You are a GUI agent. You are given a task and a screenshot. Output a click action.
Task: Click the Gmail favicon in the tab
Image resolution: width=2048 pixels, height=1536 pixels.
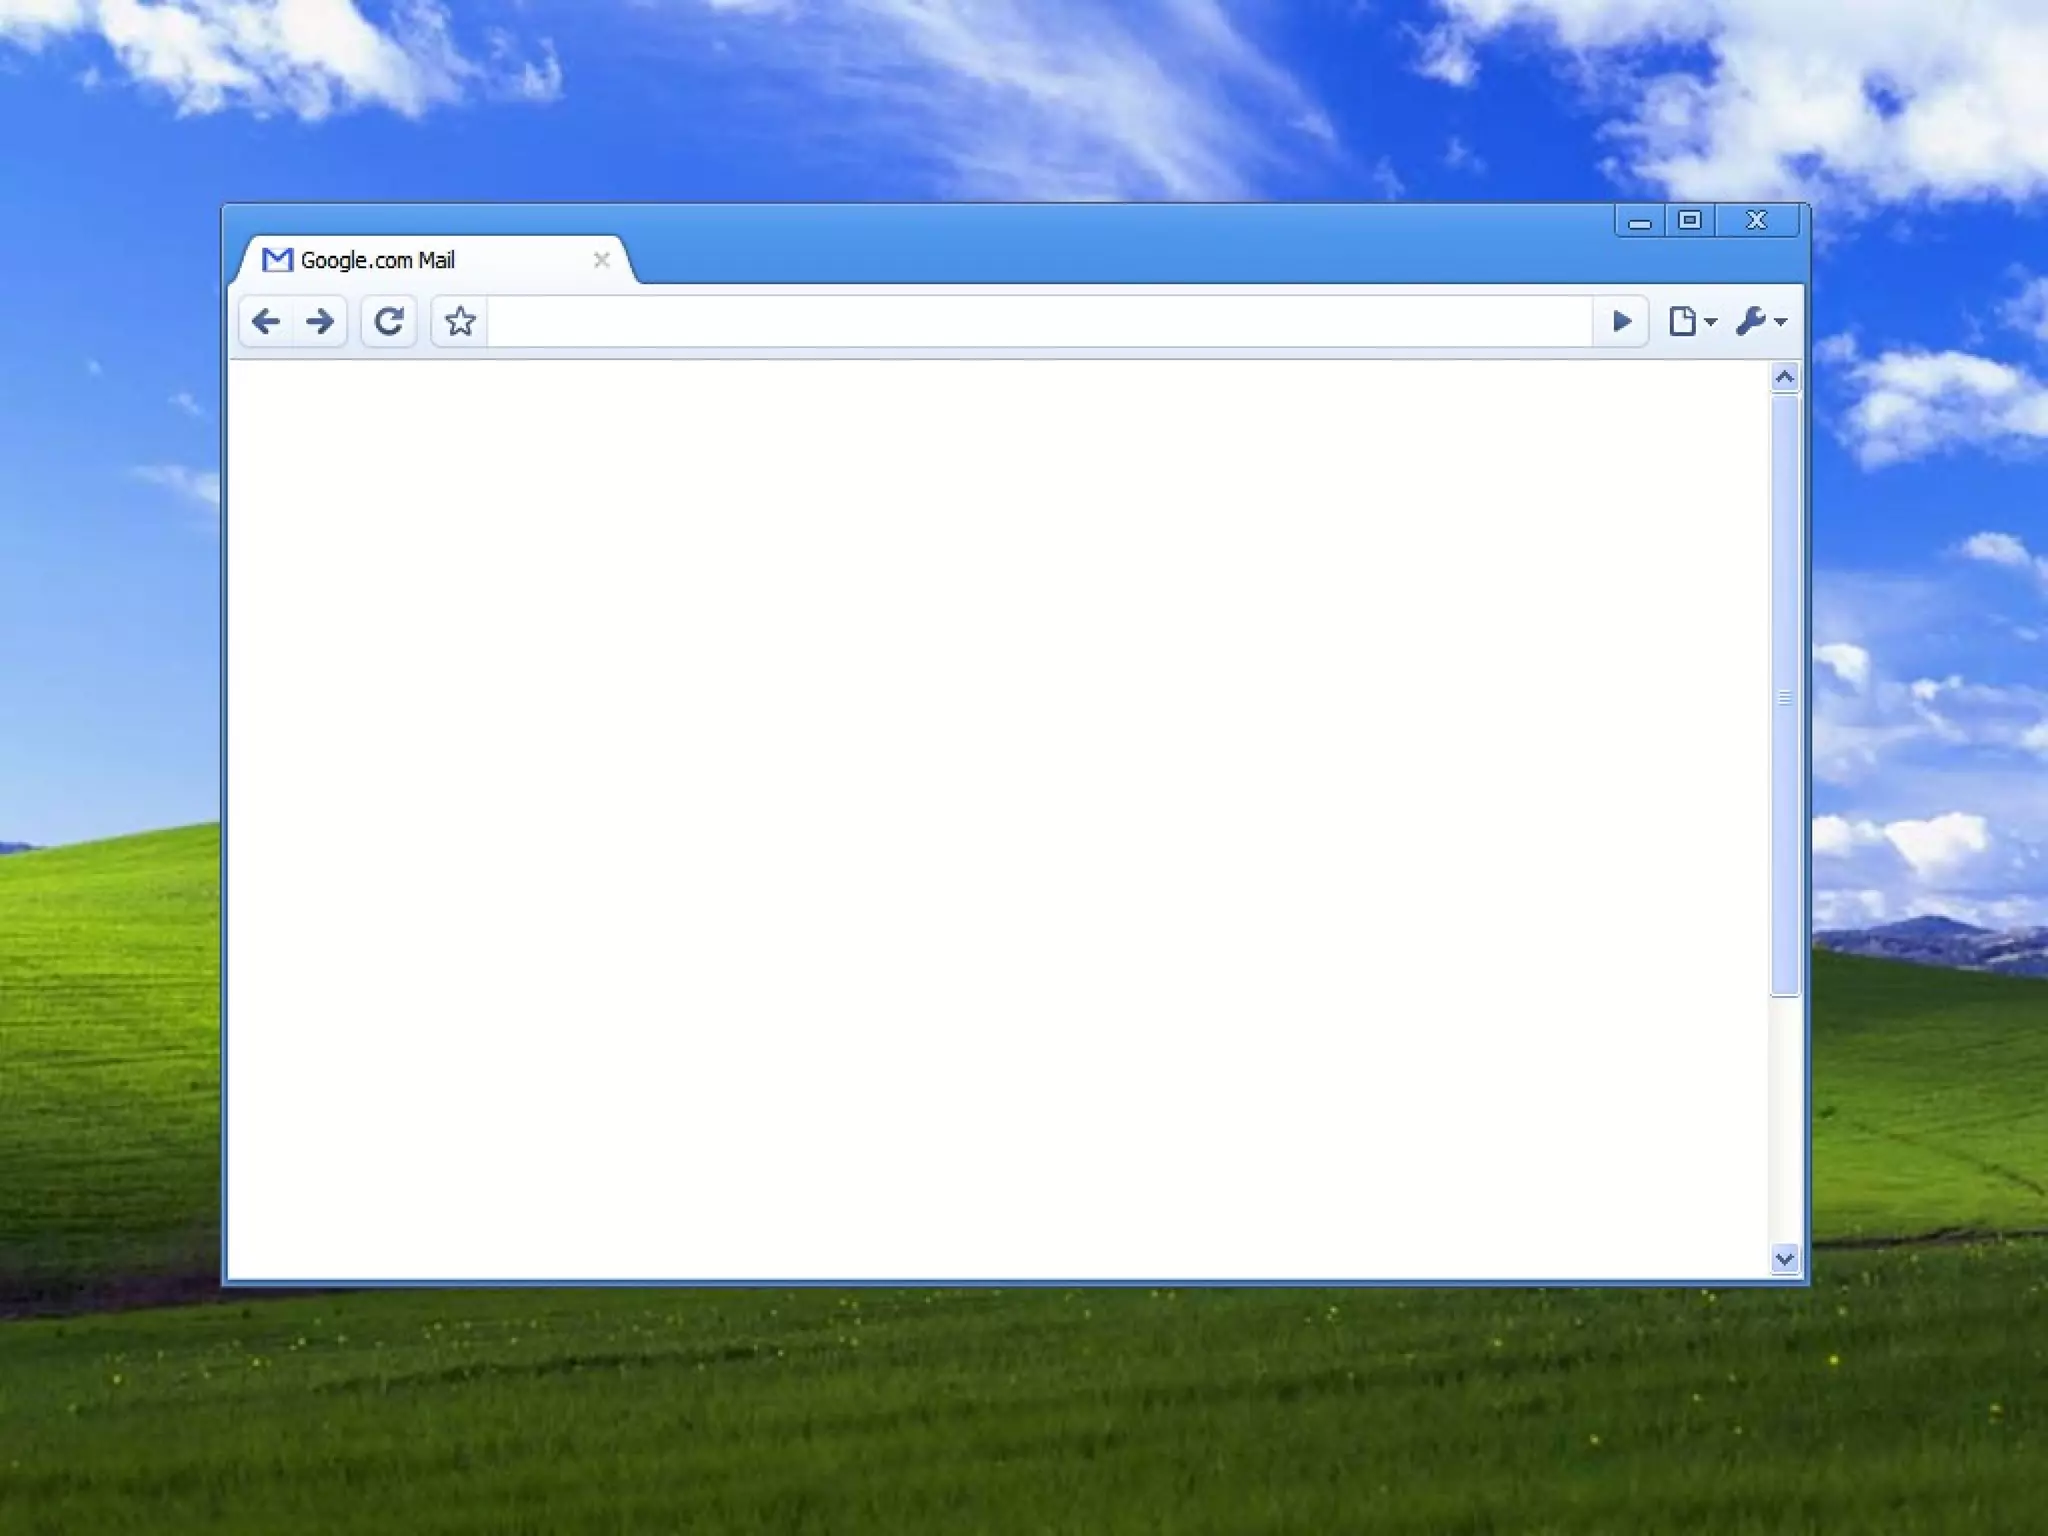click(276, 260)
